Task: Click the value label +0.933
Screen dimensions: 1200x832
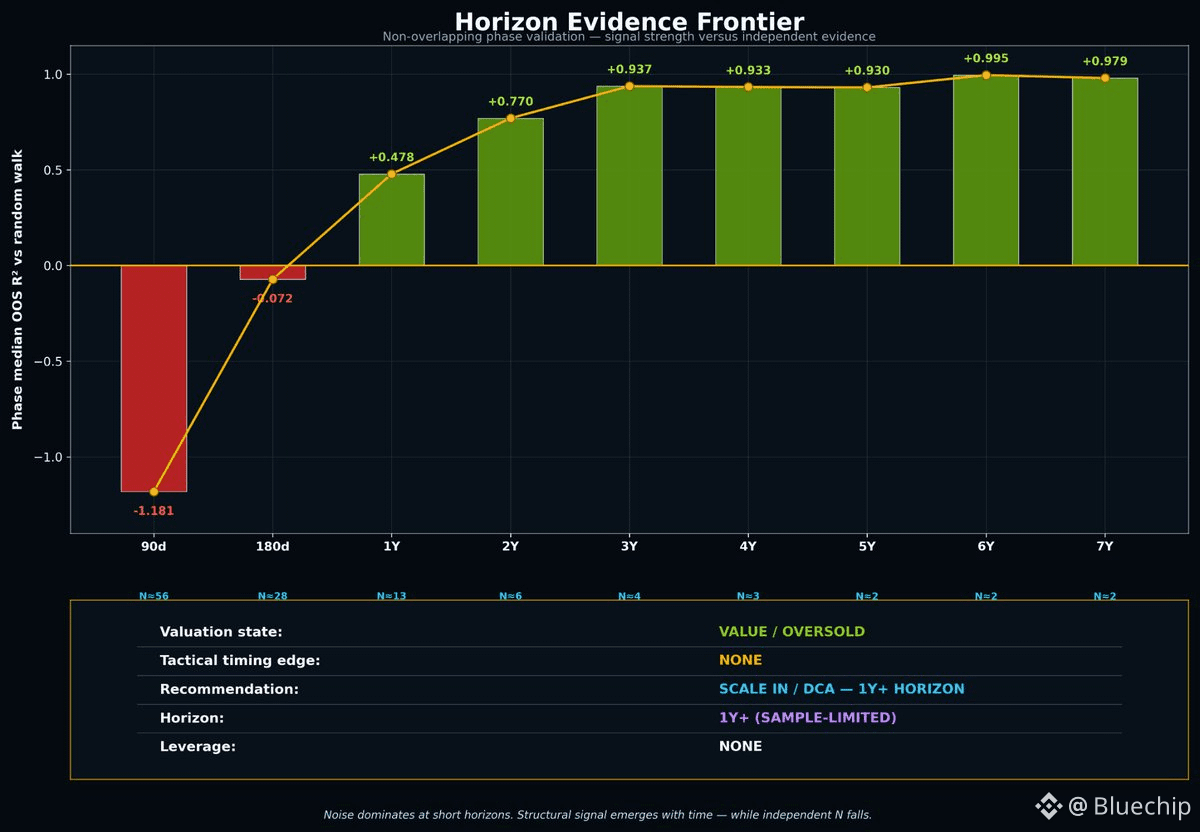Action: [748, 71]
